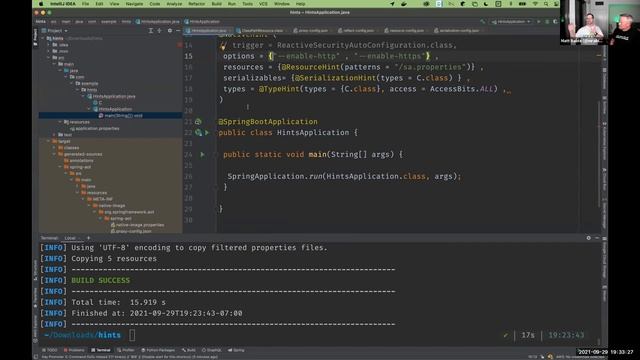Place cursor on @SpringBootApplication annotation
Image resolution: width=640 pixels, height=360 pixels.
click(268, 122)
